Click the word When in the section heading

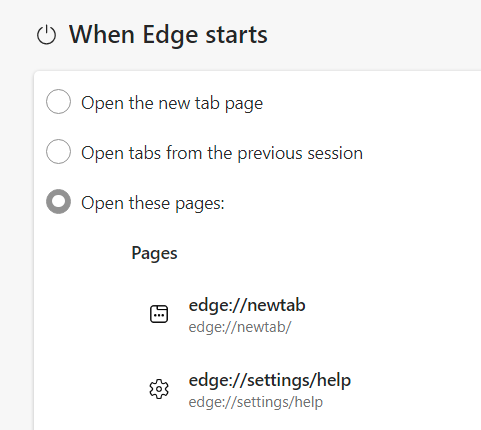[x=101, y=34]
